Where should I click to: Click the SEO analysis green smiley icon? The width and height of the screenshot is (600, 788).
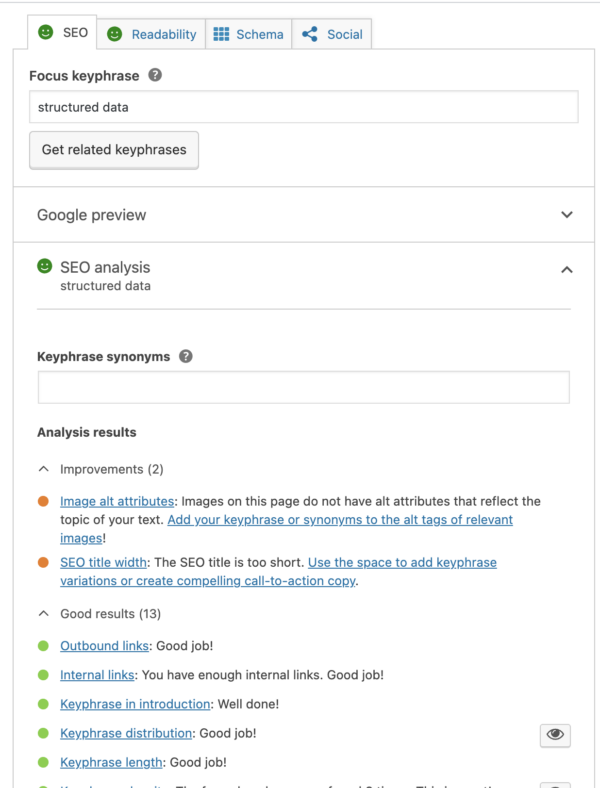(45, 266)
